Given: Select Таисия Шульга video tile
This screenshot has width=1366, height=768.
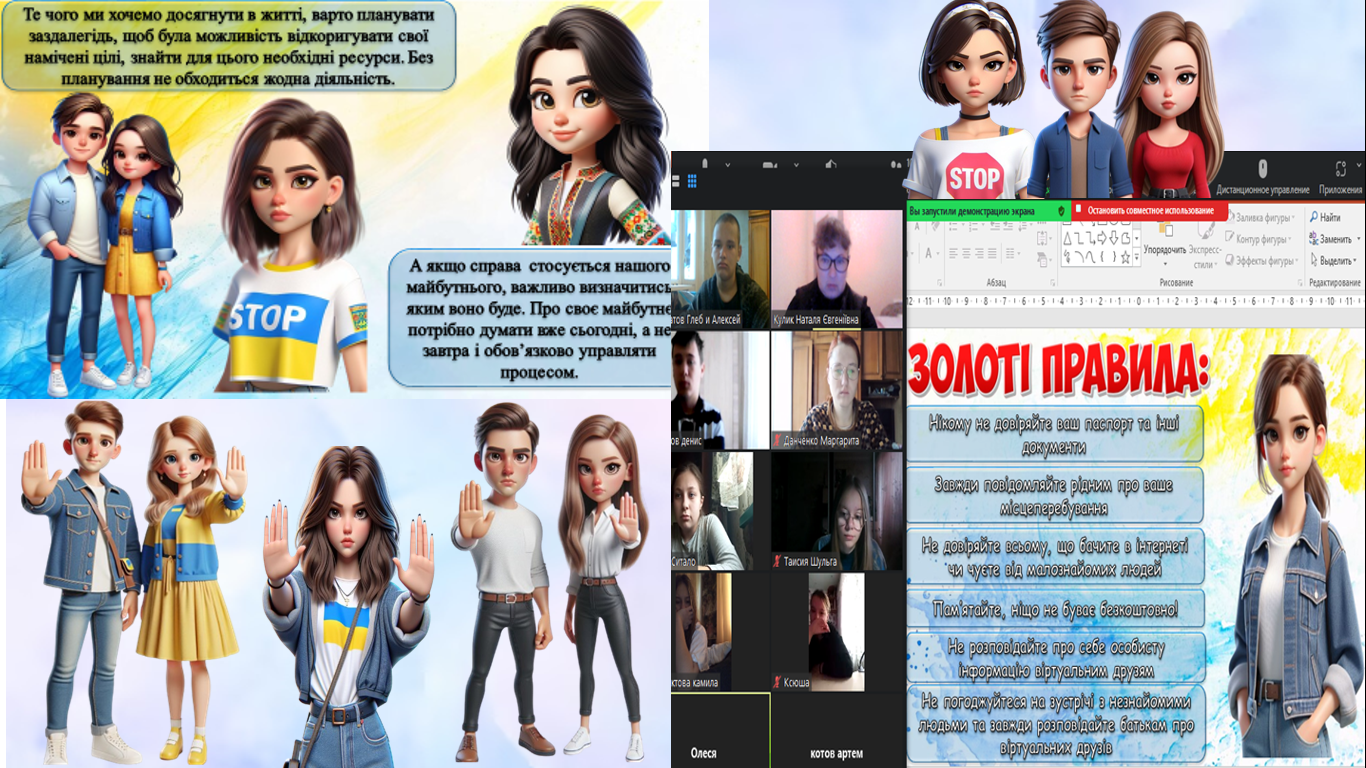Looking at the screenshot, I should point(837,511).
